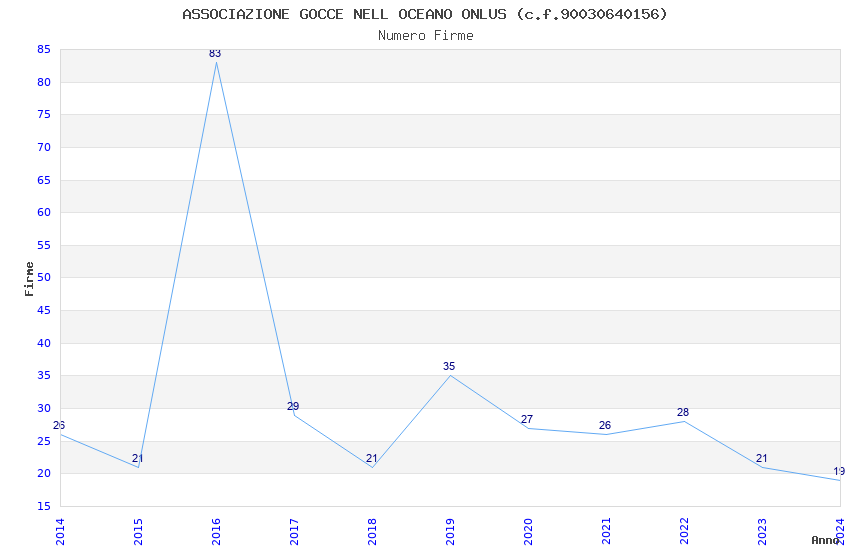Click y-axis tick value 75

pyautogui.click(x=44, y=114)
